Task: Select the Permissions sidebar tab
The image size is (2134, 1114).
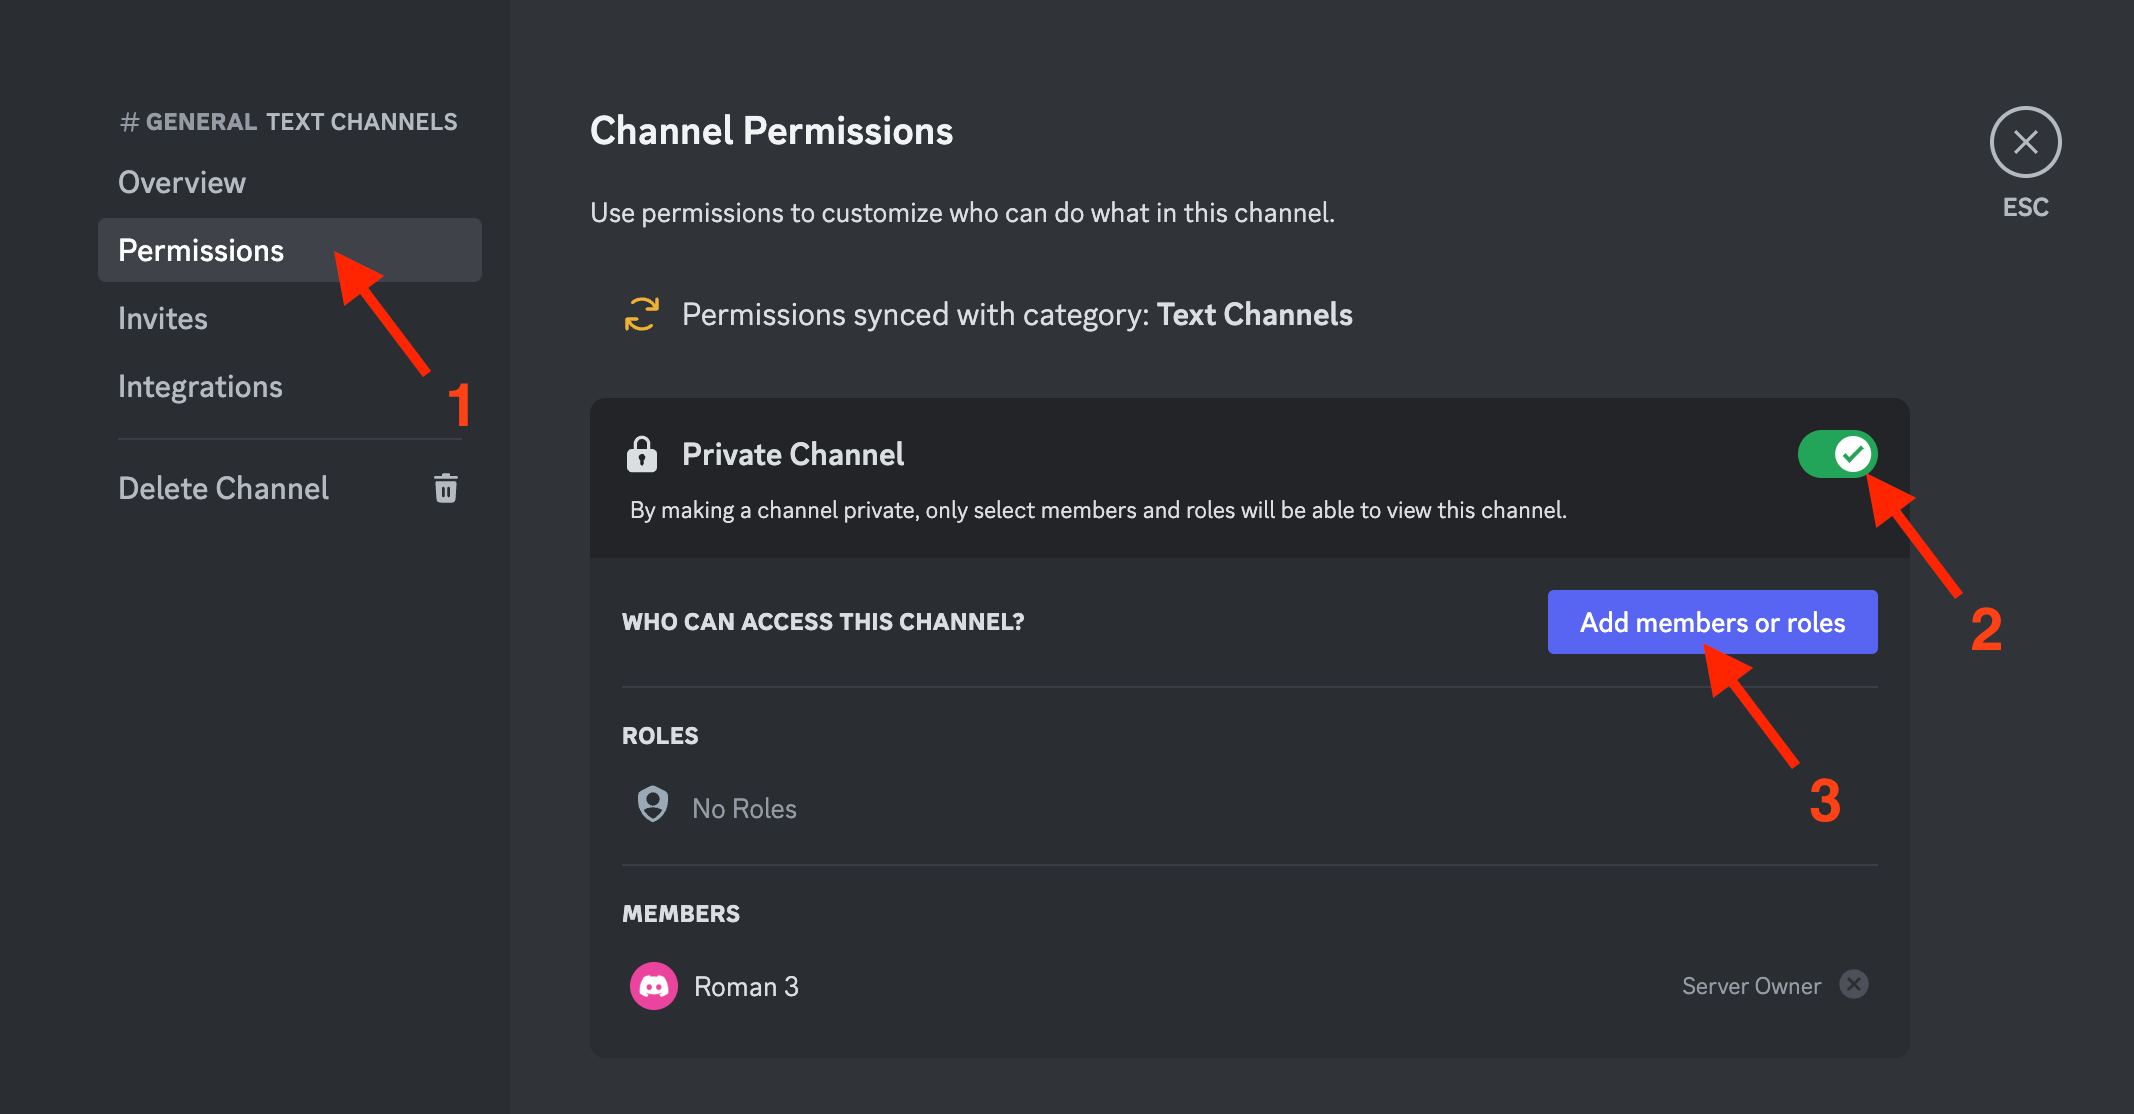Action: (201, 251)
